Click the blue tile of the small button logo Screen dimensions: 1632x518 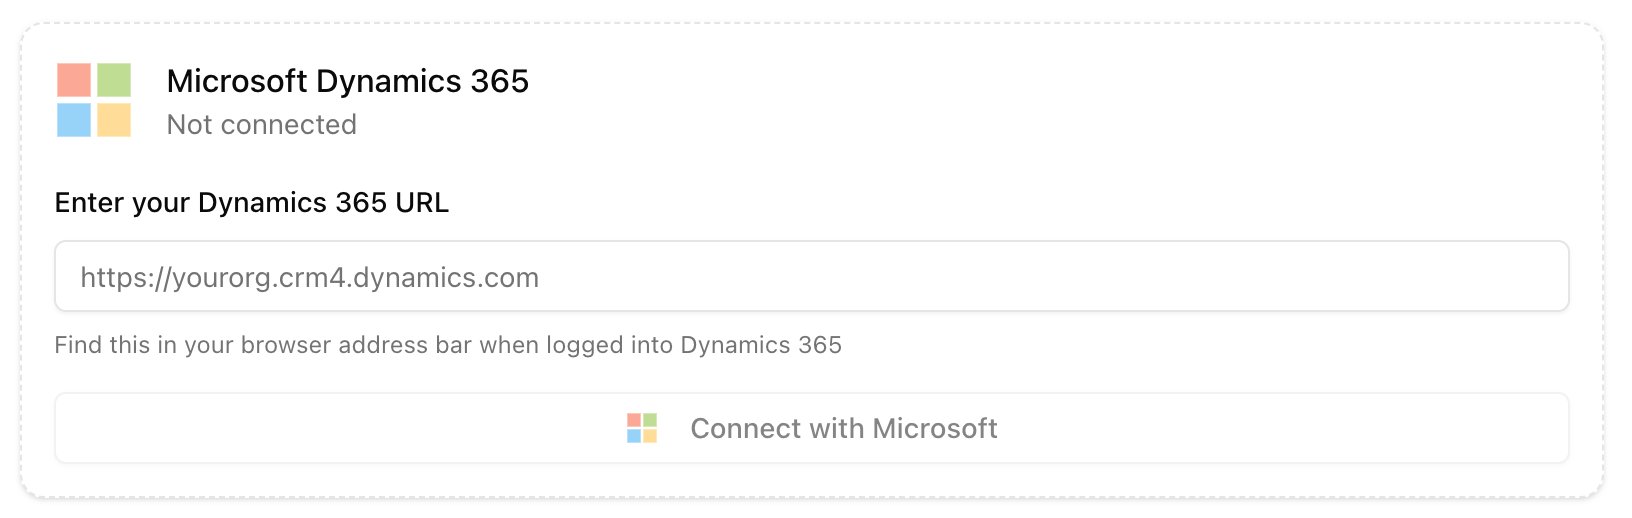634,436
